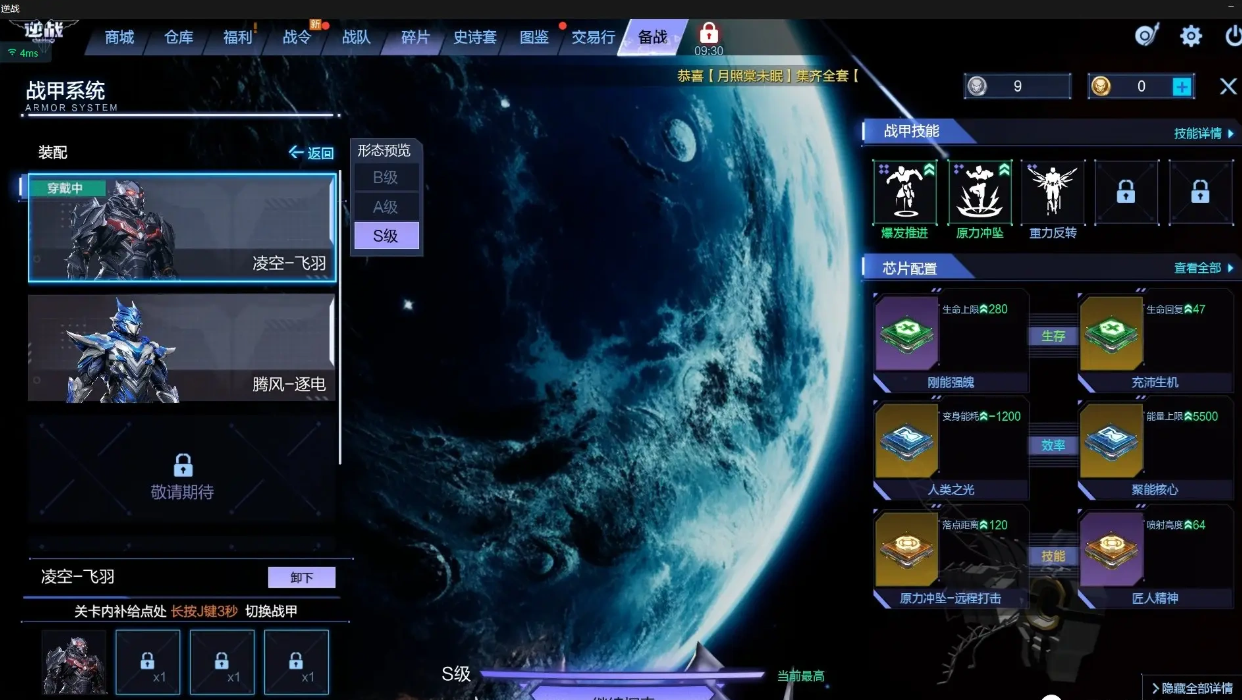This screenshot has width=1242, height=700.
Task: Select the S级 form preview
Action: (x=386, y=236)
